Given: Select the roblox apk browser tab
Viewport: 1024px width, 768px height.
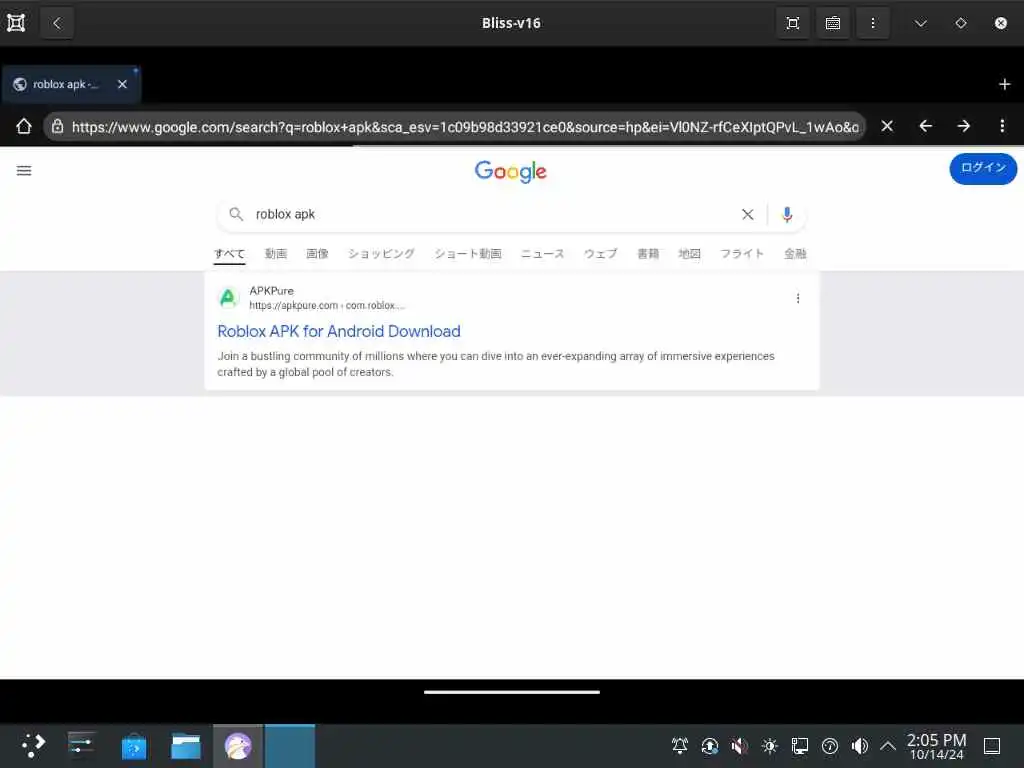Looking at the screenshot, I should pos(65,84).
